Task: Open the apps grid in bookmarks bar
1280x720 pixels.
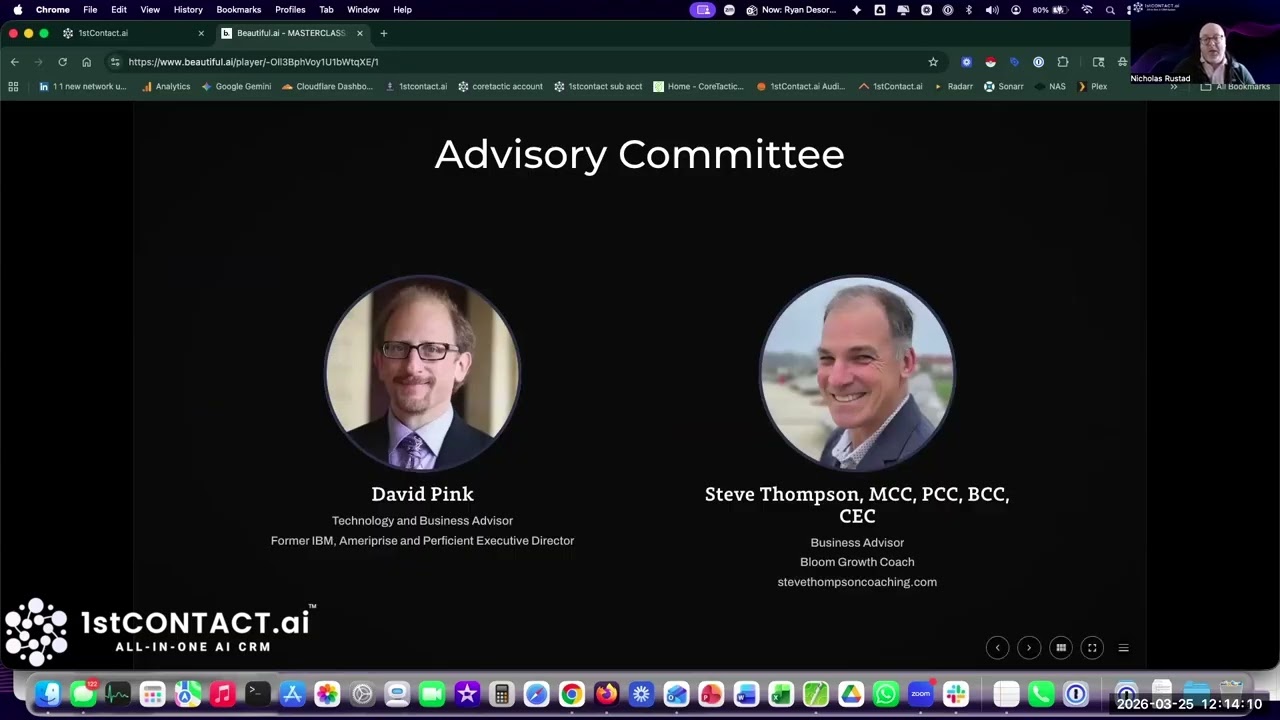Action: 13,87
